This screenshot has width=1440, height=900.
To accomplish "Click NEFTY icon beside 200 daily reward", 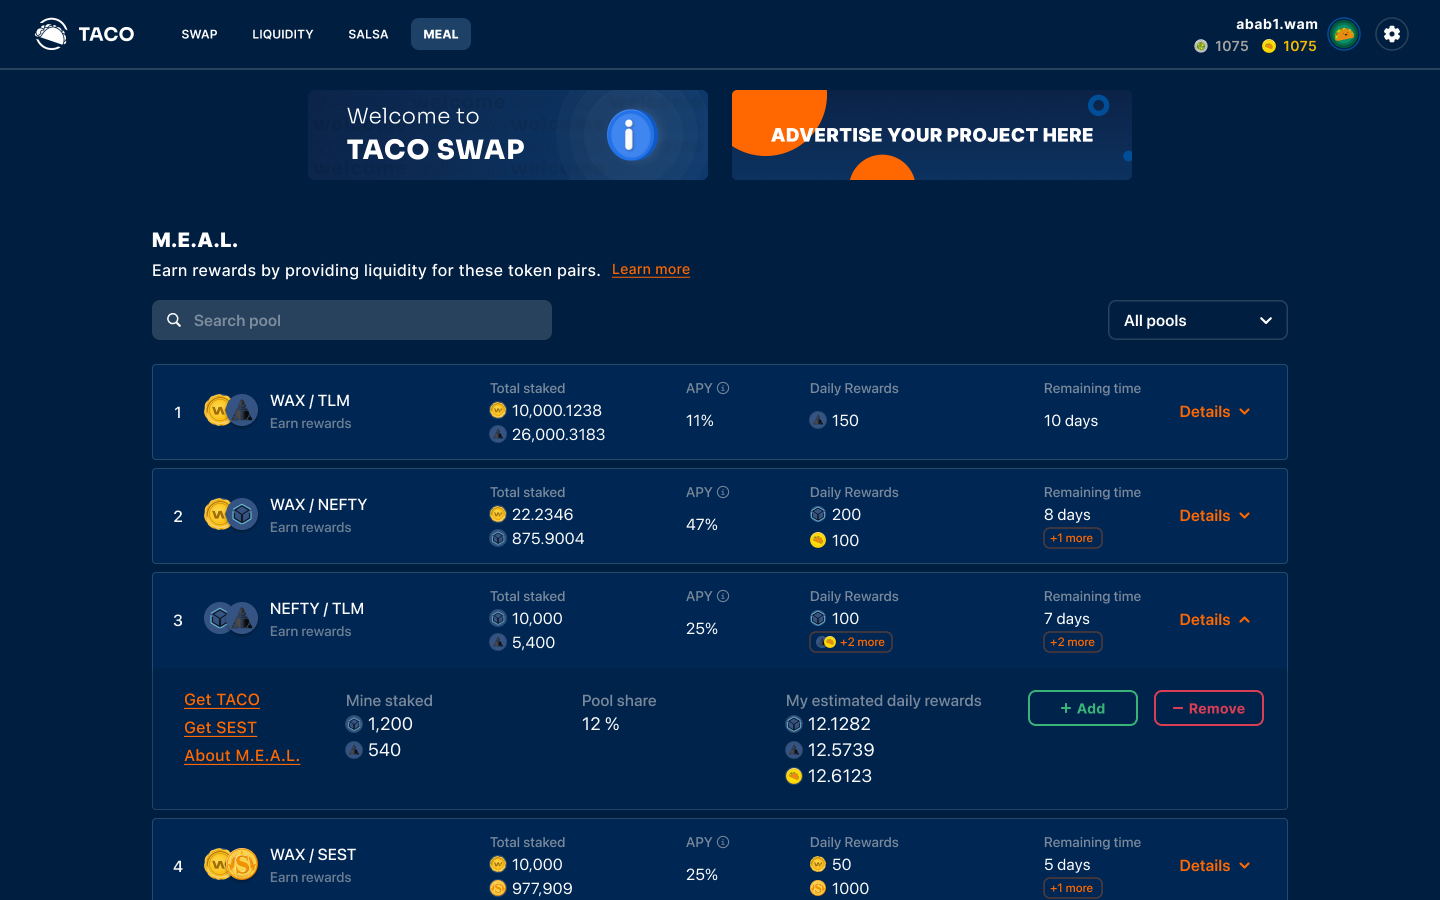I will pyautogui.click(x=818, y=514).
